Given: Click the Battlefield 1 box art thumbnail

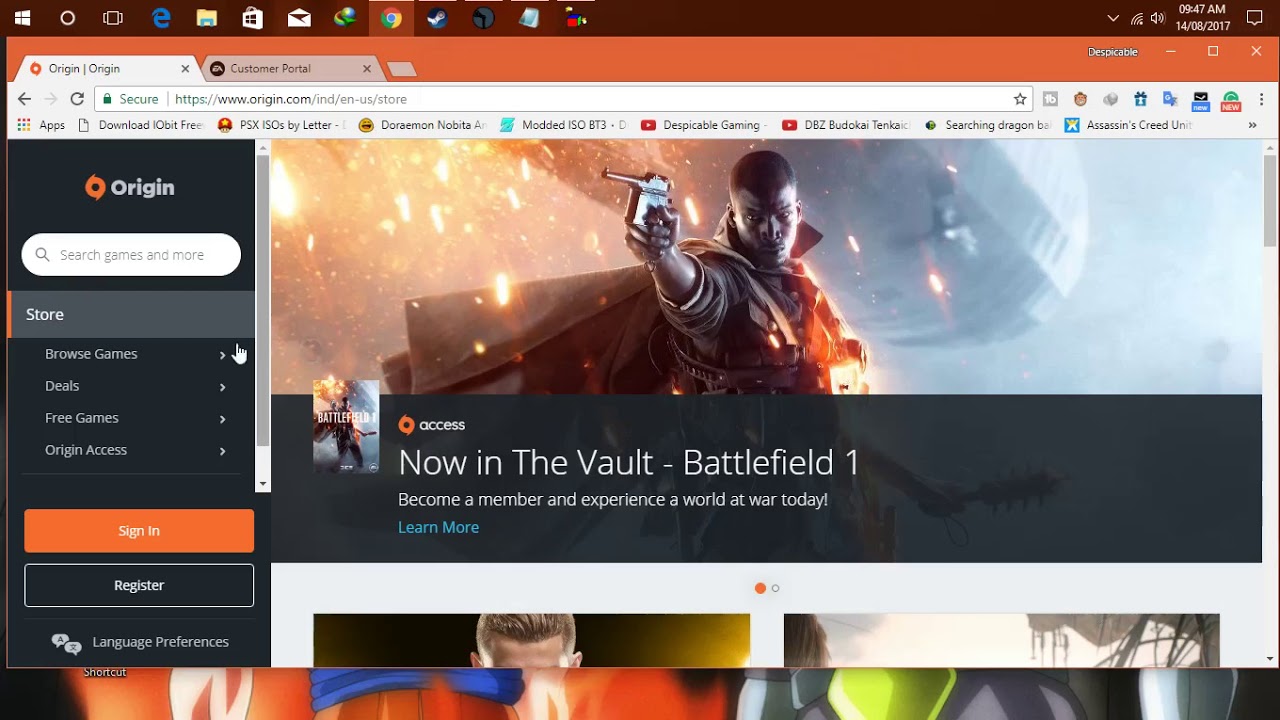Looking at the screenshot, I should click(x=346, y=426).
